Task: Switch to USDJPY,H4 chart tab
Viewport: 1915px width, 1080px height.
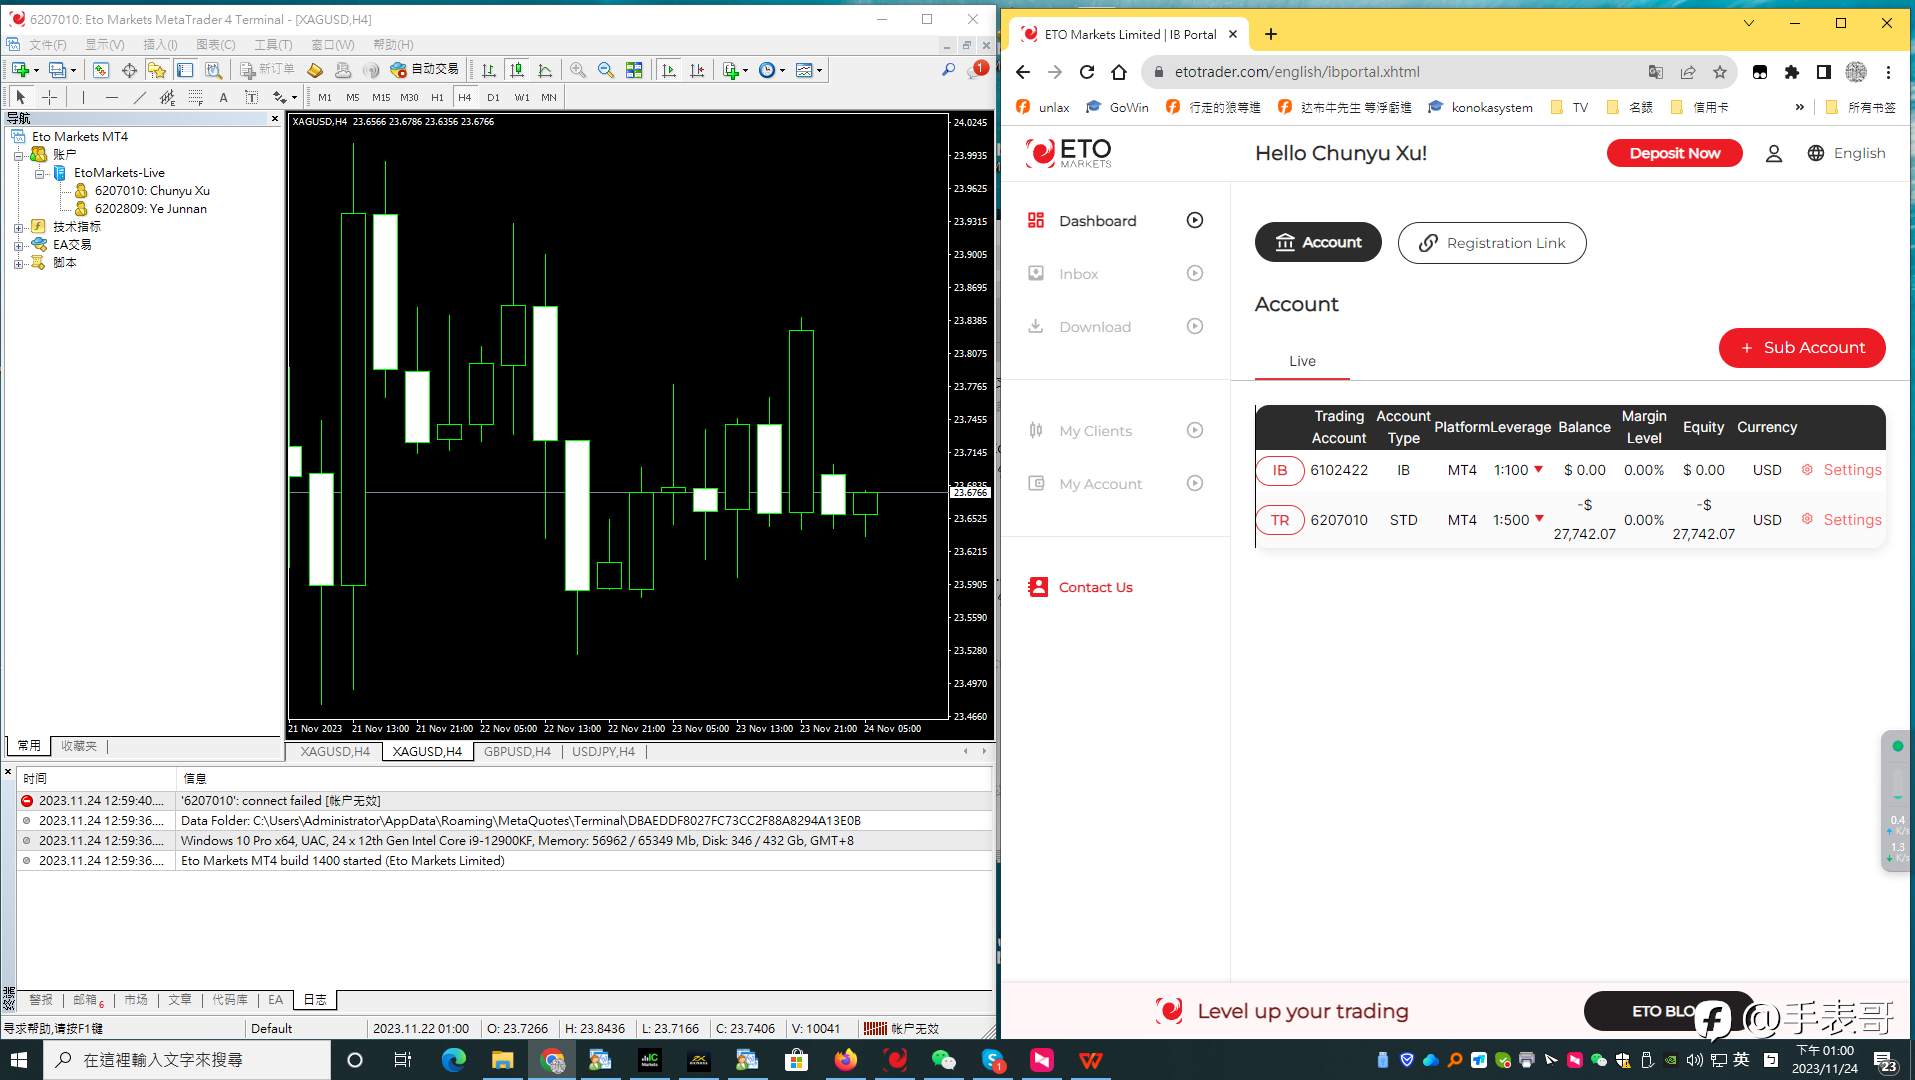Action: (603, 751)
